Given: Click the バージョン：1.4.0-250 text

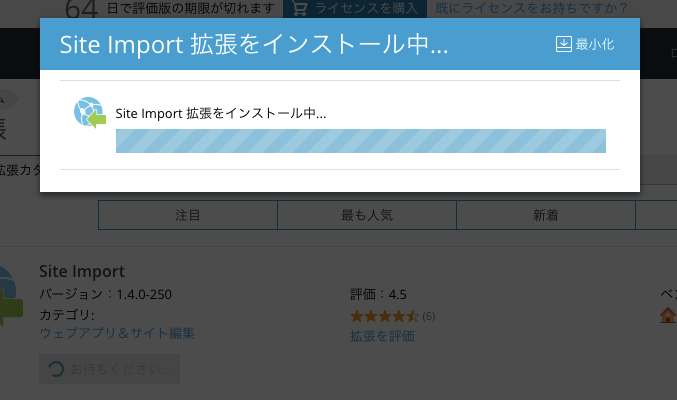Looking at the screenshot, I should tap(105, 294).
